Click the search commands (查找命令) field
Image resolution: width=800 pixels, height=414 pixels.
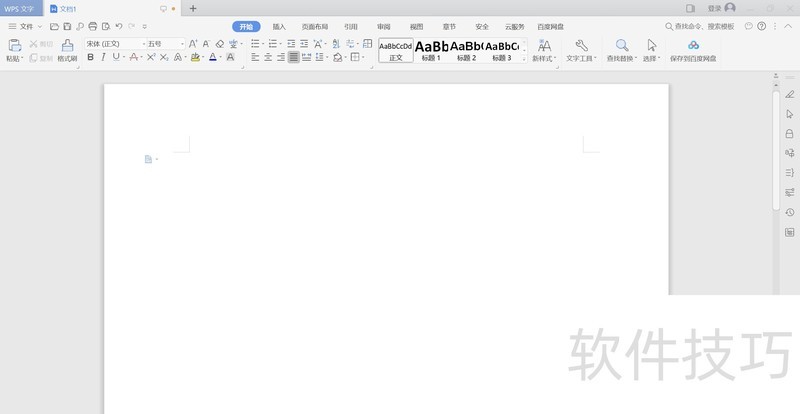click(699, 27)
